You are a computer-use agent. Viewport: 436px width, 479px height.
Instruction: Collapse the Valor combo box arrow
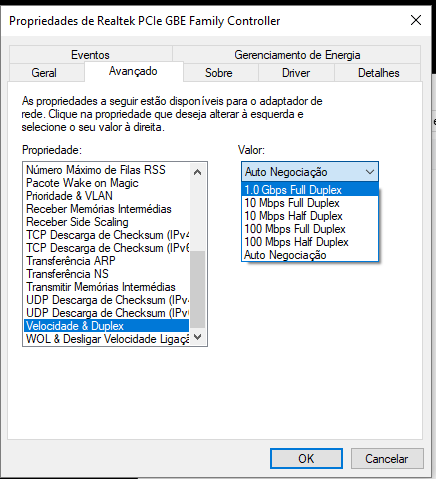point(369,172)
